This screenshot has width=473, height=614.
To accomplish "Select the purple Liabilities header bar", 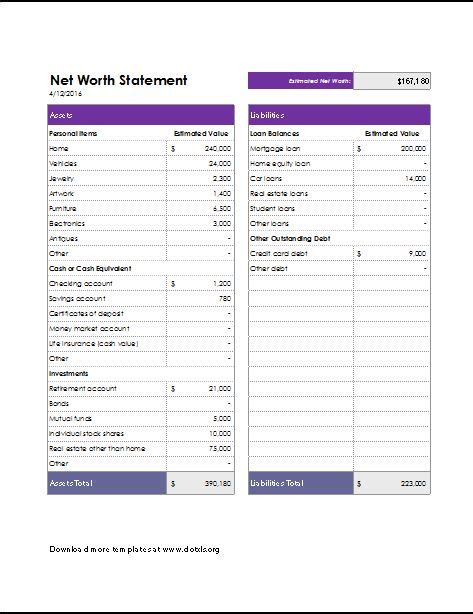I will (339, 115).
